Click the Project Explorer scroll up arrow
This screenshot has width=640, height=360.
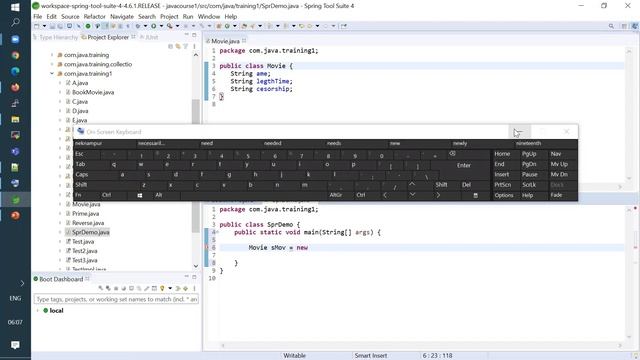[x=196, y=55]
